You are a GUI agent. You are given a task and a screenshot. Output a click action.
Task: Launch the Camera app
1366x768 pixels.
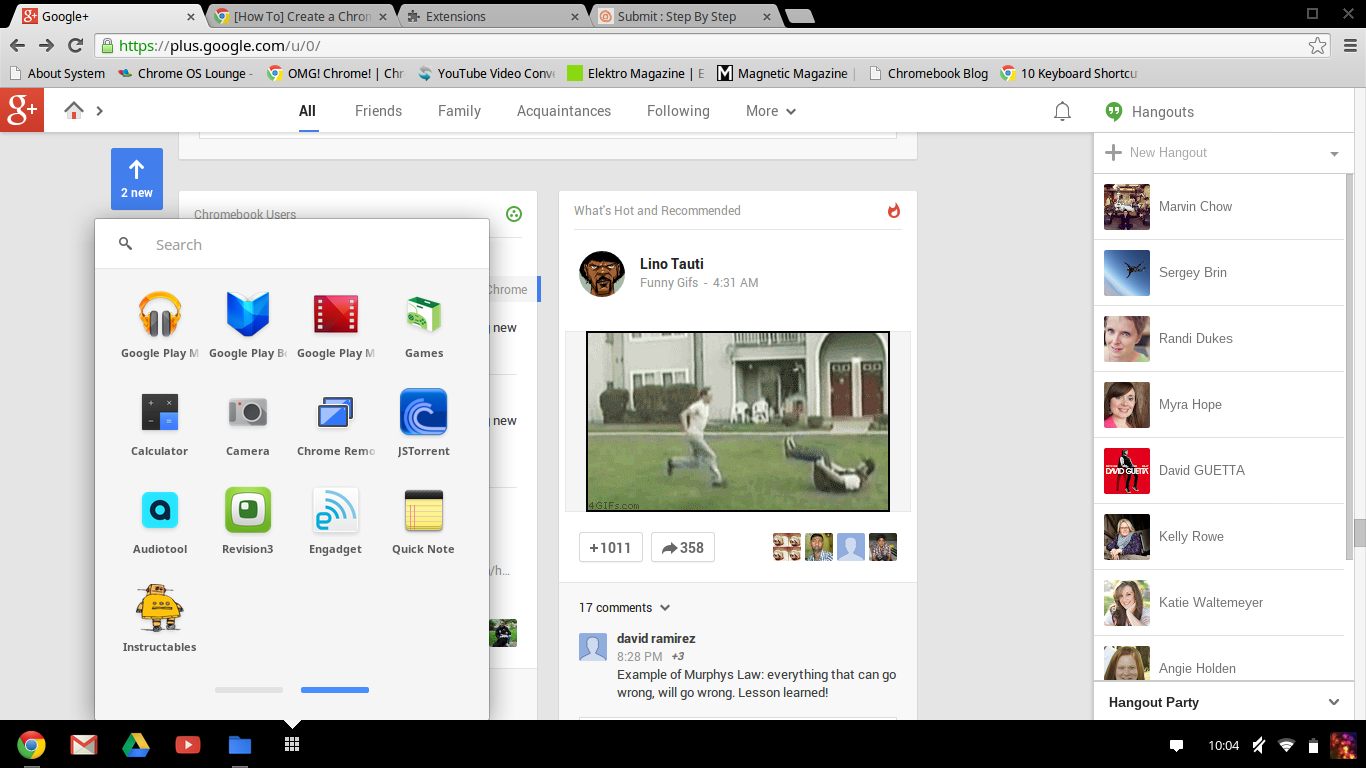coord(247,411)
